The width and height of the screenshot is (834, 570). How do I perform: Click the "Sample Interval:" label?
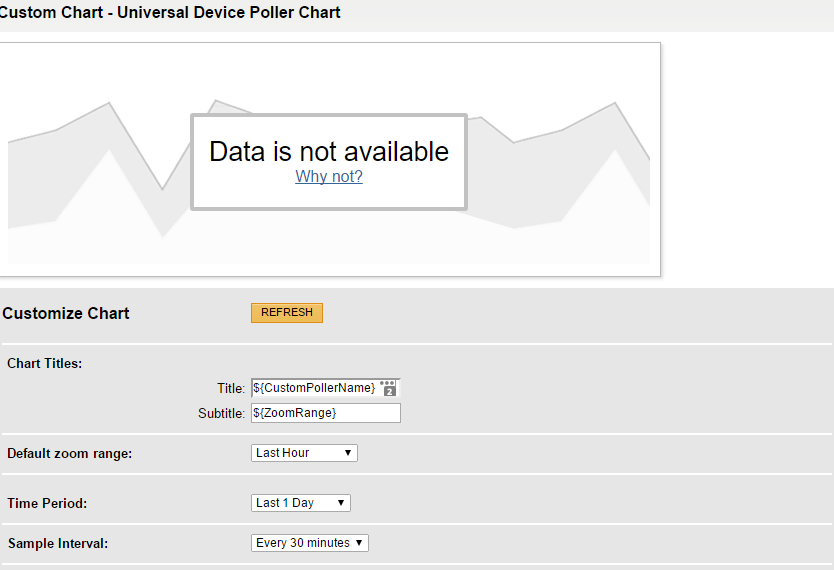tap(58, 543)
